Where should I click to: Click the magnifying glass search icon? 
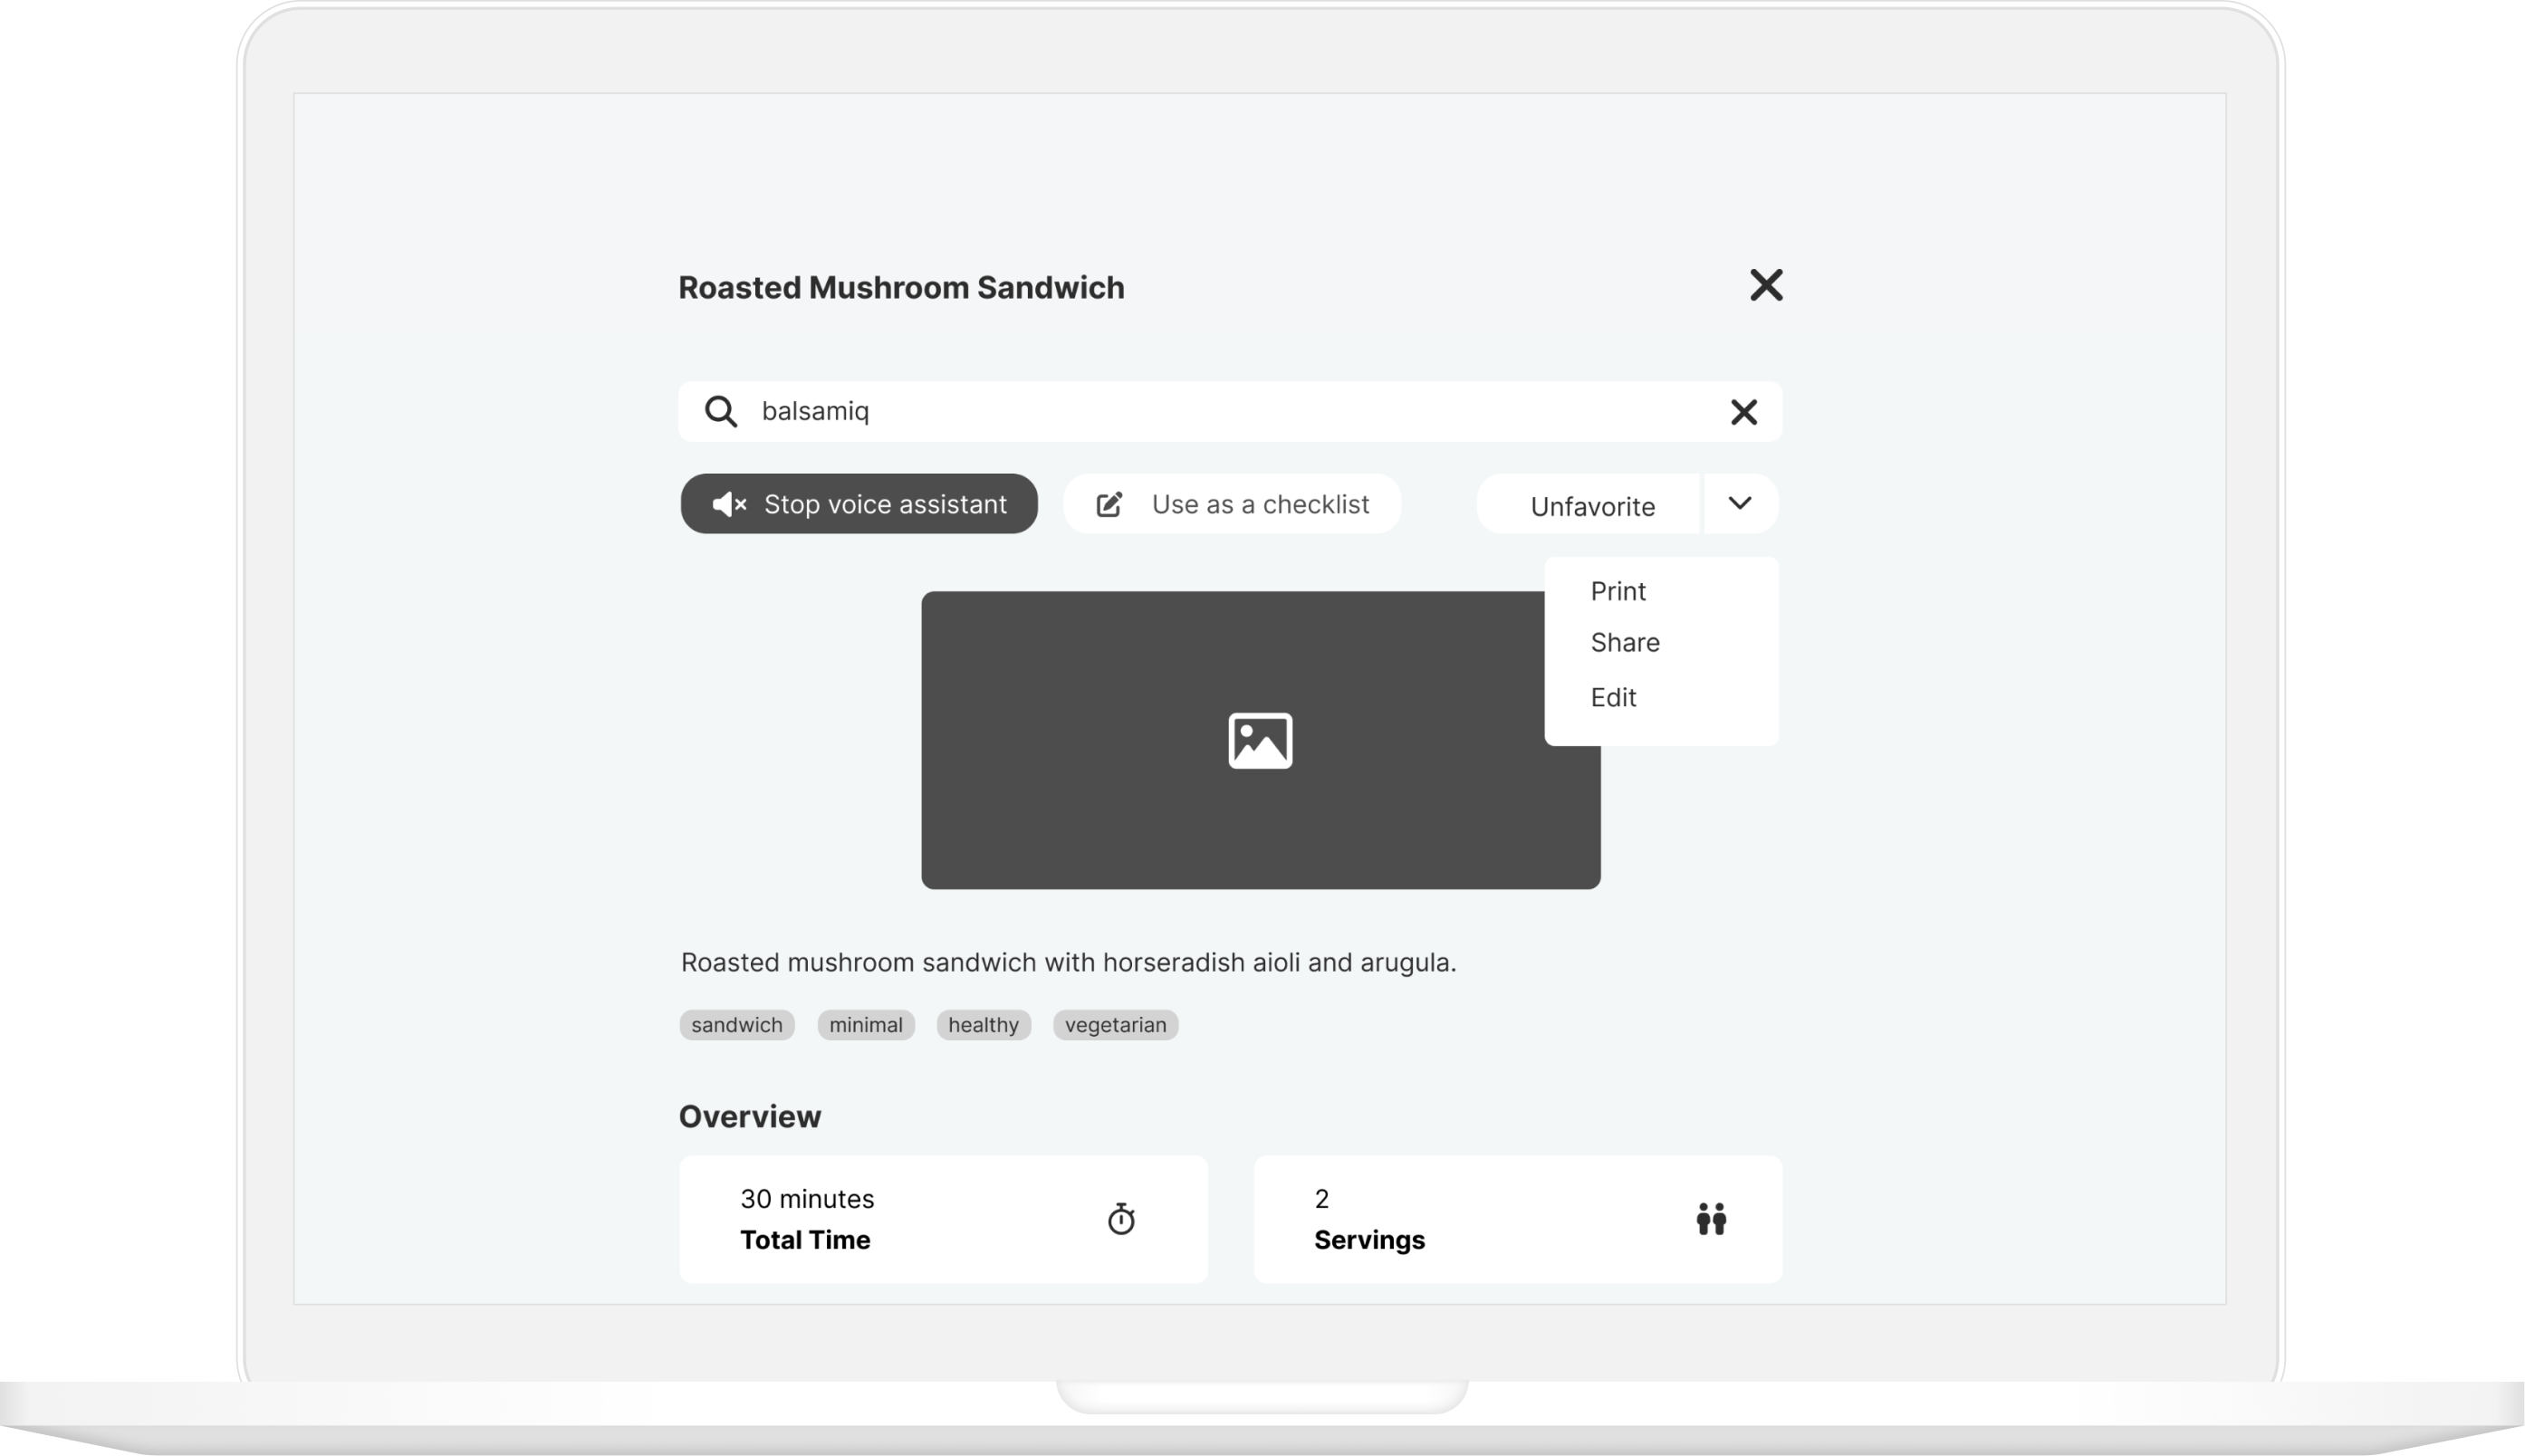point(720,411)
